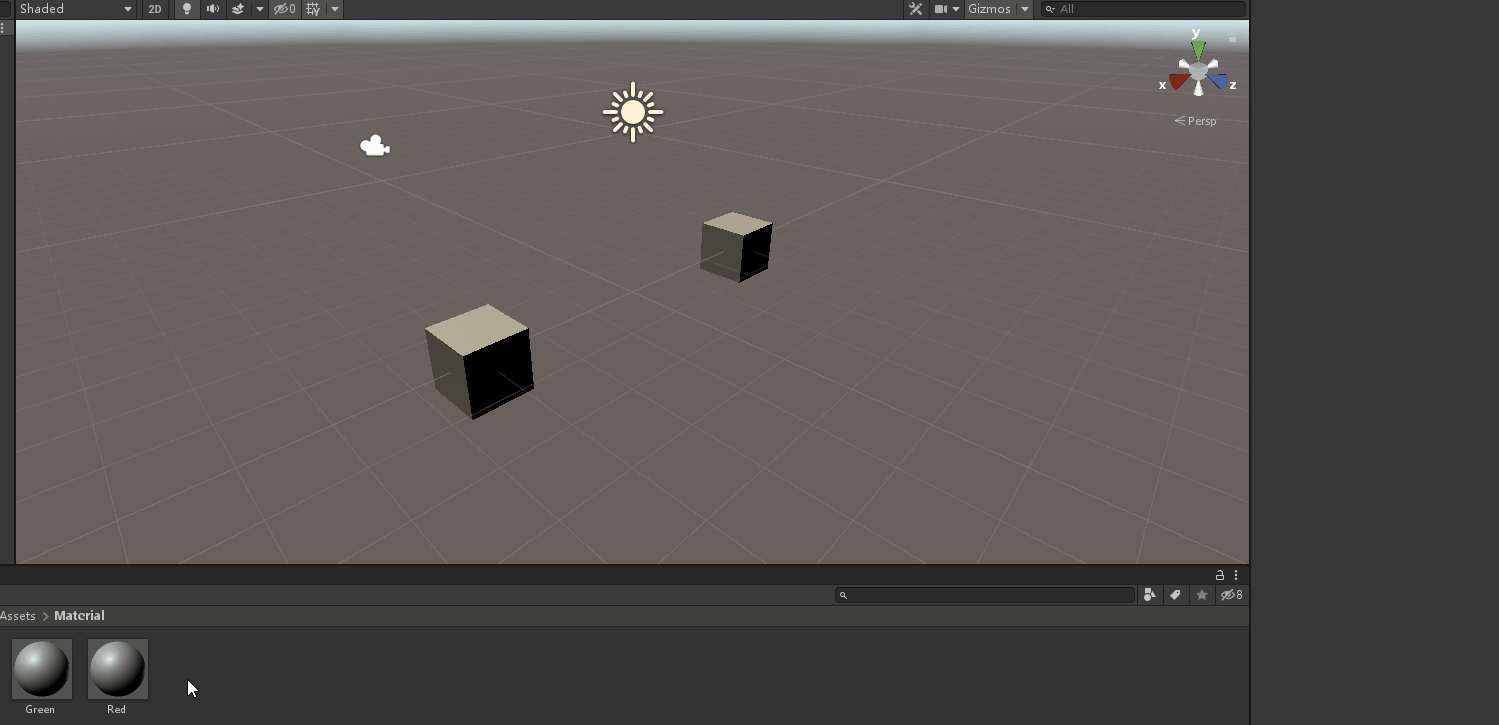Toggle the skybox and effects icon
1499x725 pixels.
point(238,9)
